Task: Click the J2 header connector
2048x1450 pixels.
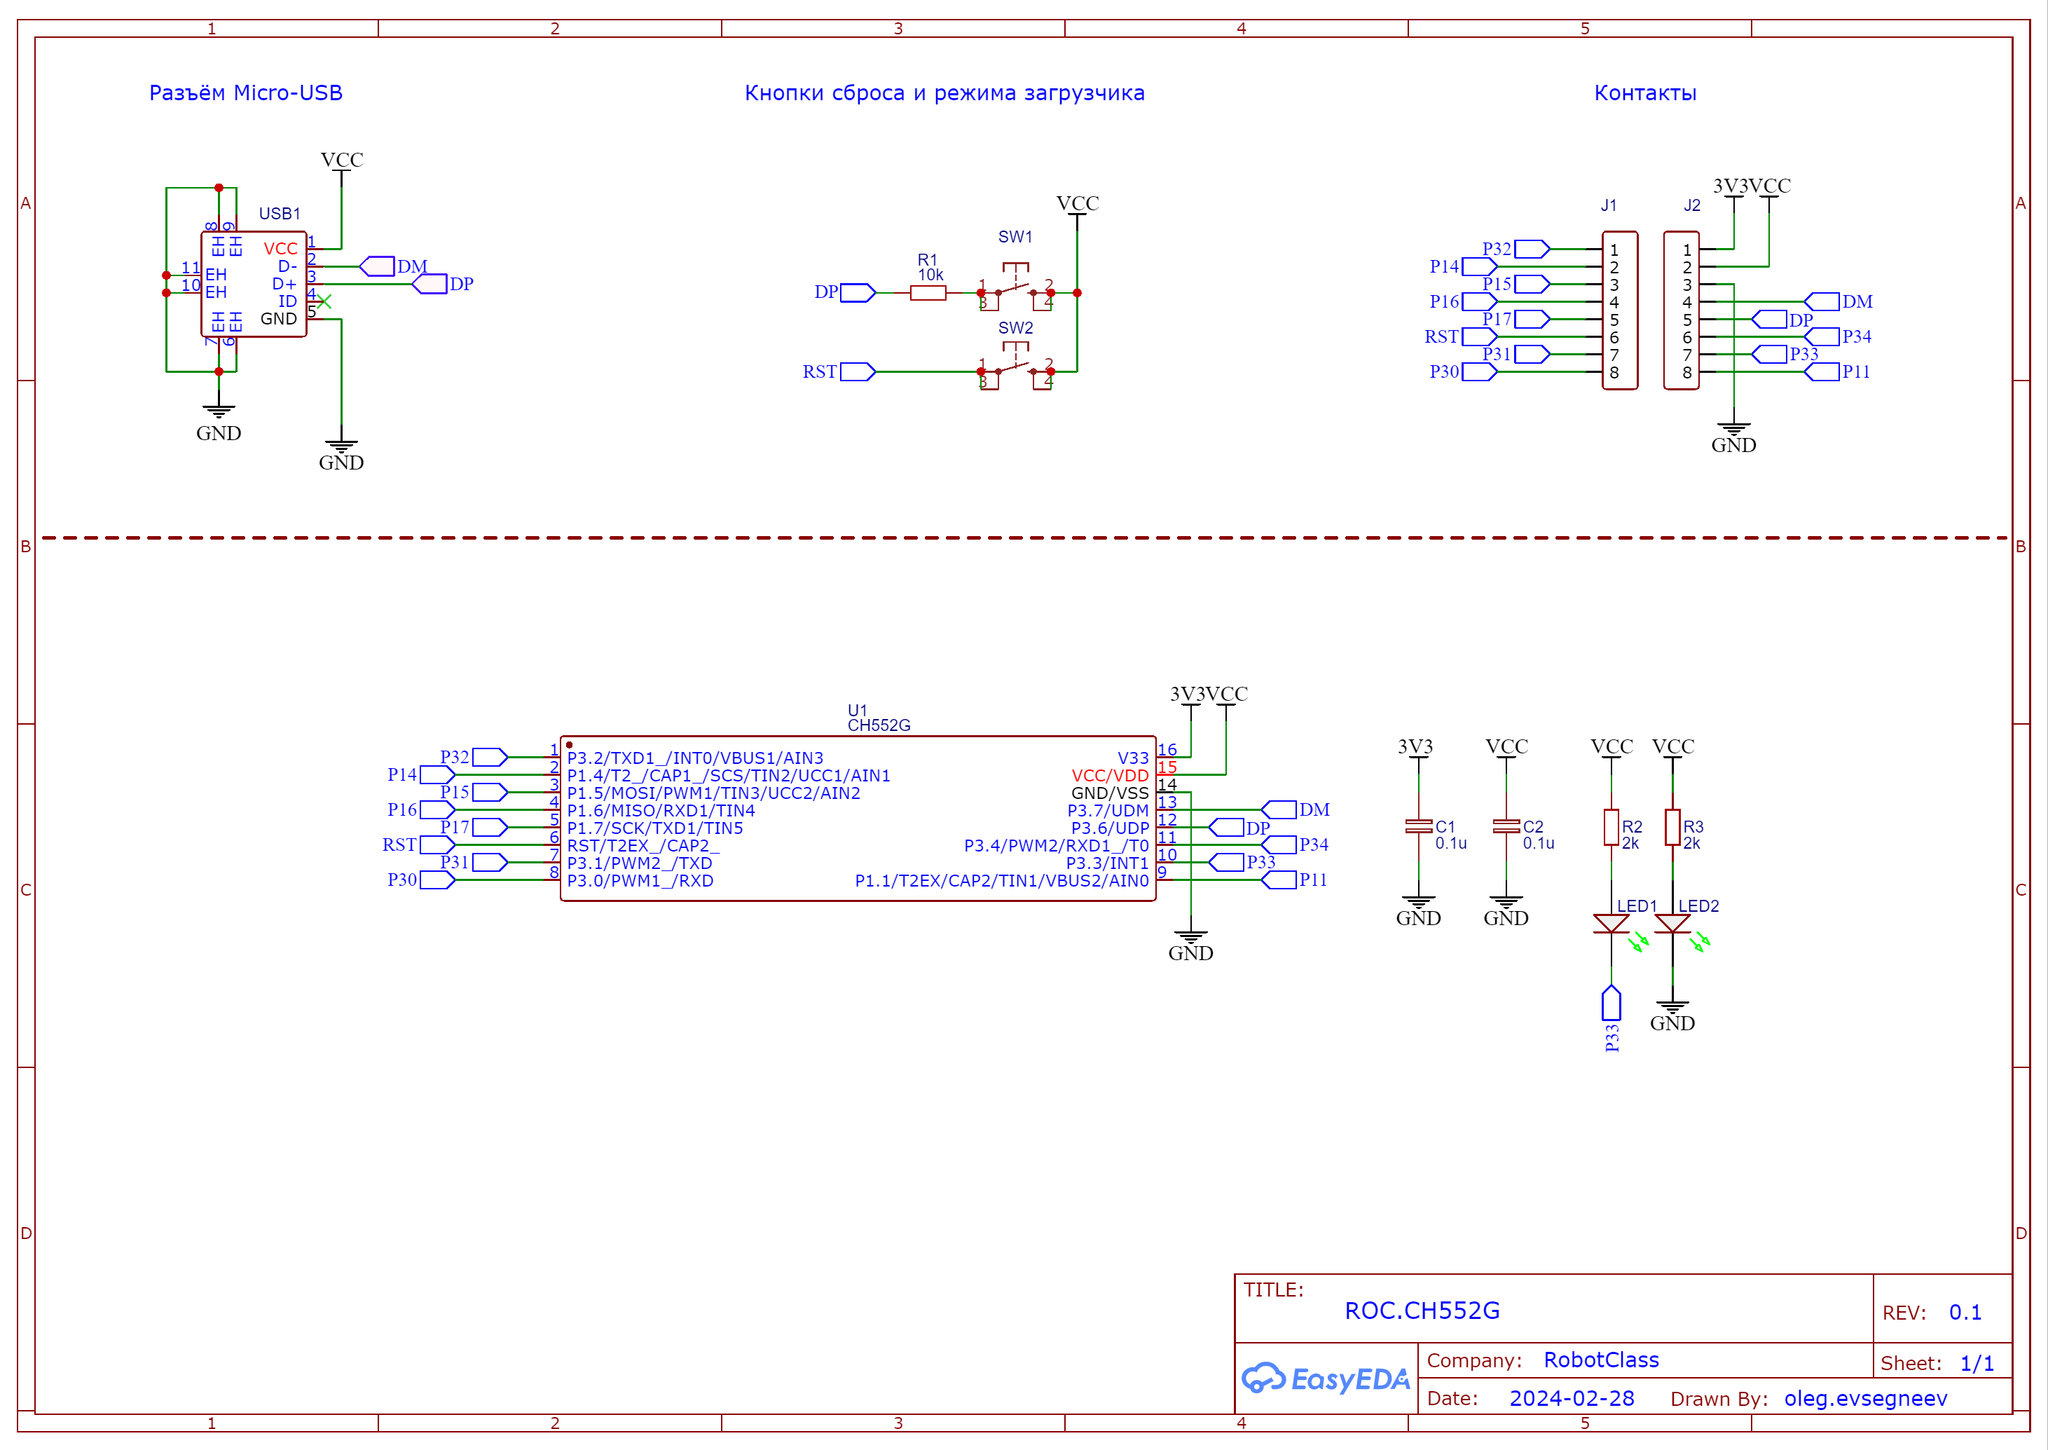Action: [x=1681, y=311]
